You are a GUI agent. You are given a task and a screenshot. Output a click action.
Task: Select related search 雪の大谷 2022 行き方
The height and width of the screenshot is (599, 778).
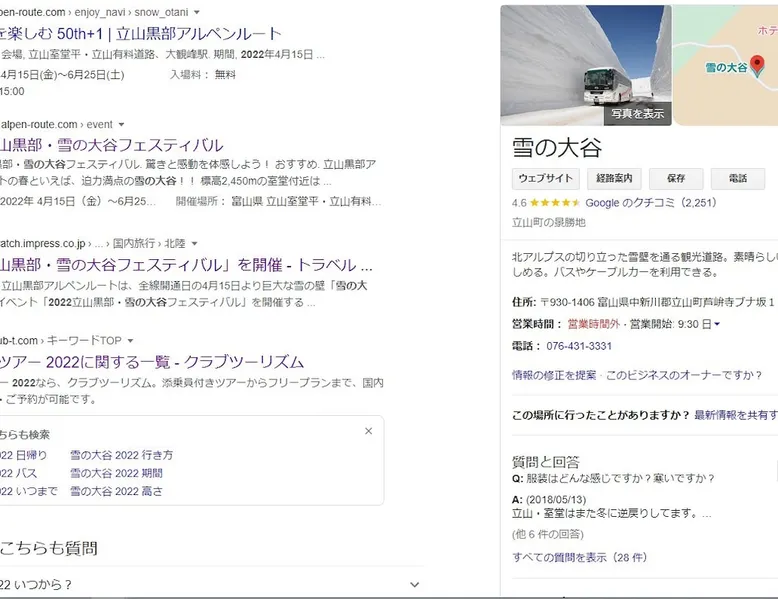click(121, 454)
